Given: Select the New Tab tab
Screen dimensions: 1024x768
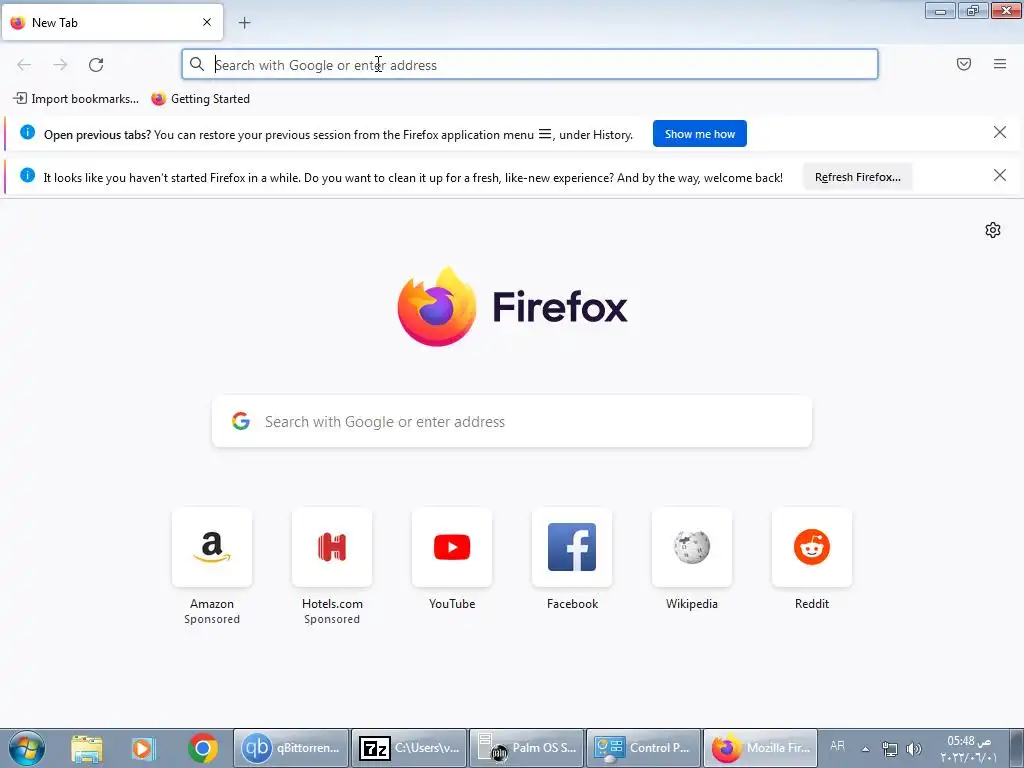Looking at the screenshot, I should coord(112,22).
